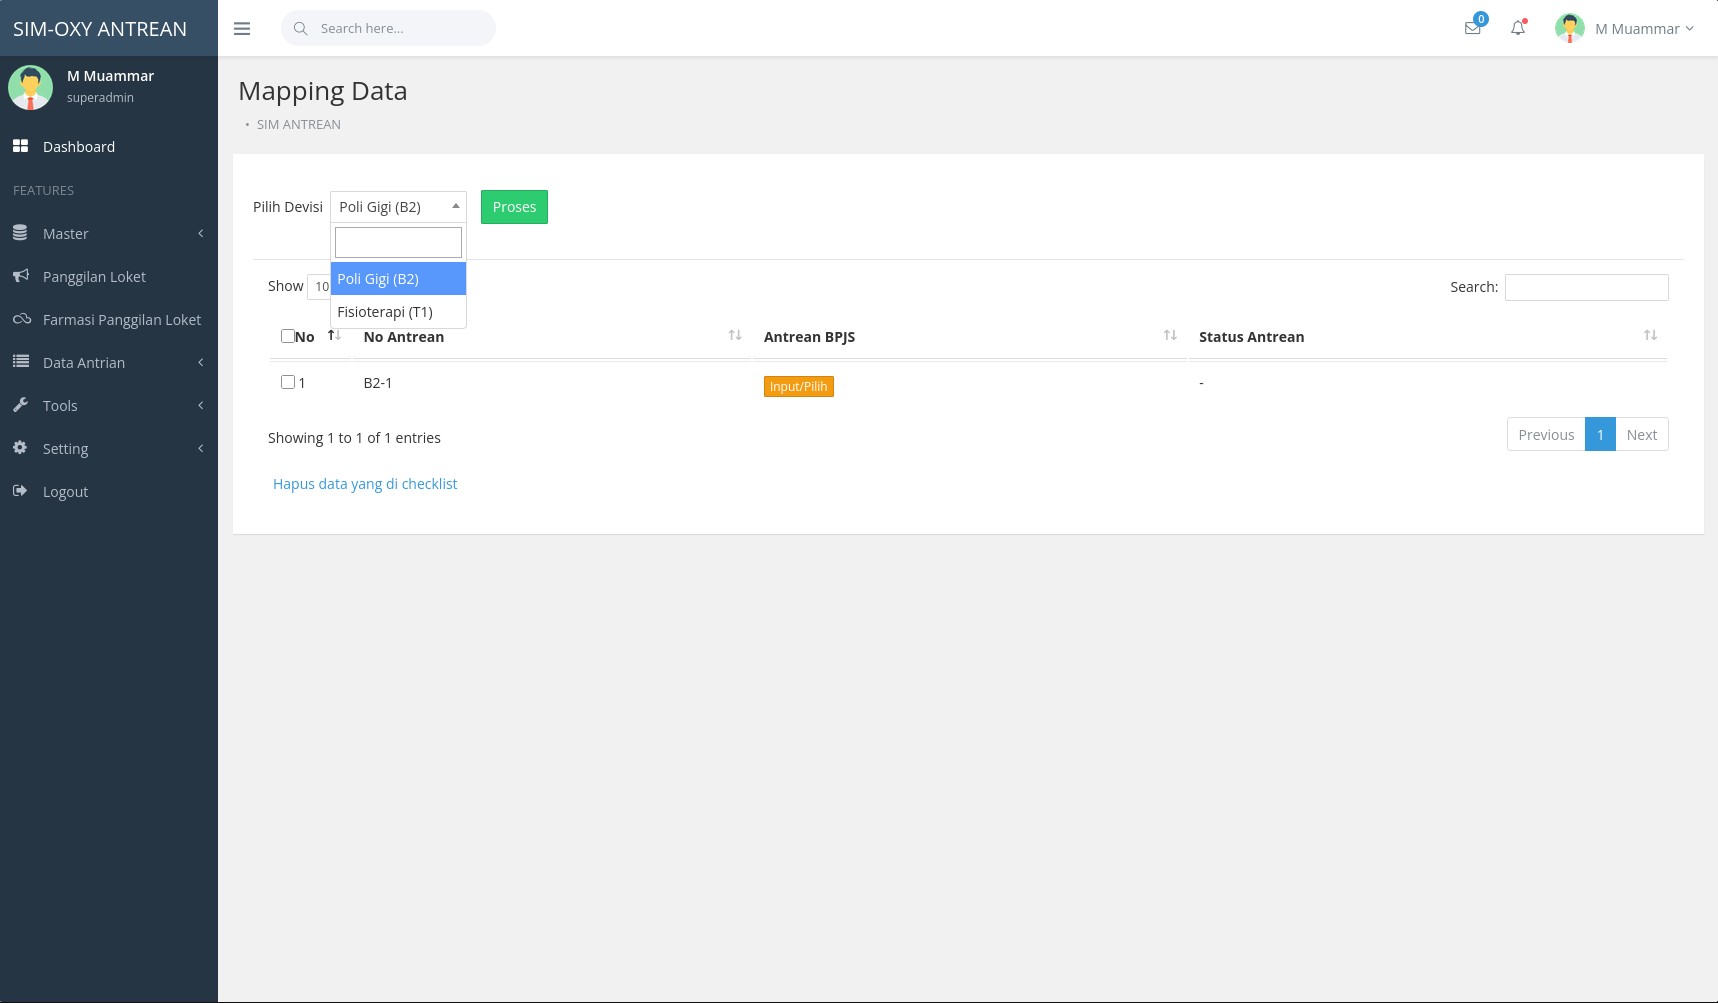Viewport: 1718px width, 1003px height.
Task: Select Fisioterapi (T1) option
Action: click(398, 312)
